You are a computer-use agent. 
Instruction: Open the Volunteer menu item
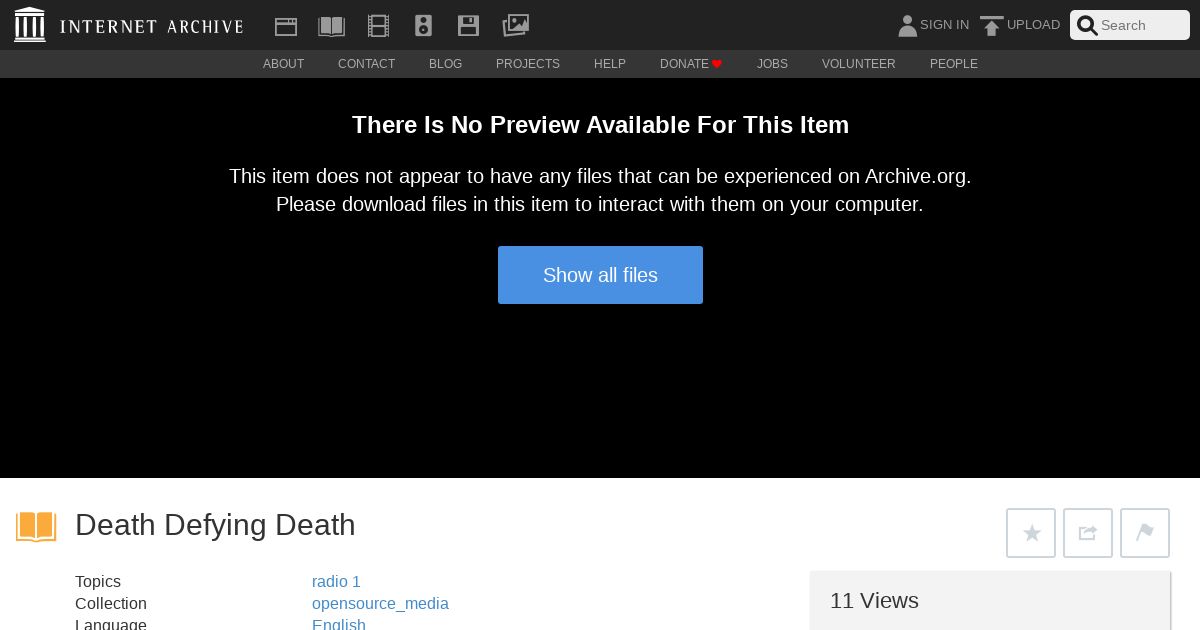tap(859, 64)
